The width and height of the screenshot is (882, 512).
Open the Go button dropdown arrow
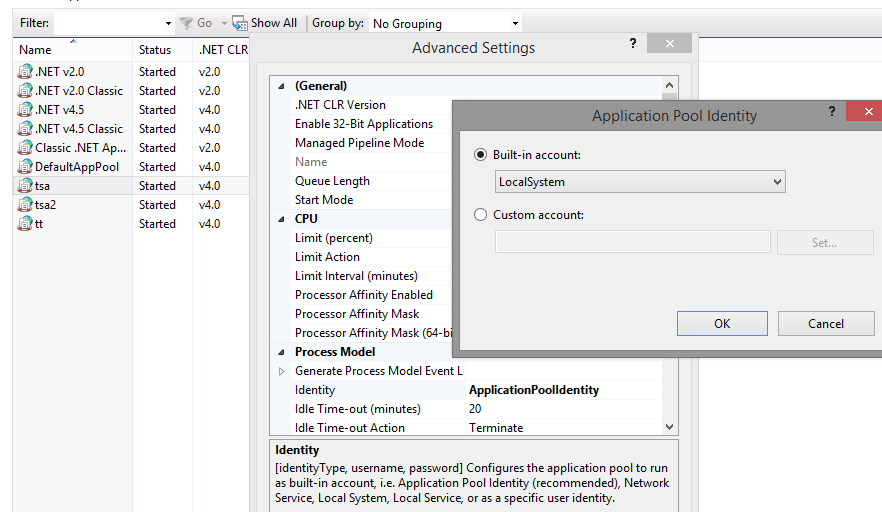224,24
